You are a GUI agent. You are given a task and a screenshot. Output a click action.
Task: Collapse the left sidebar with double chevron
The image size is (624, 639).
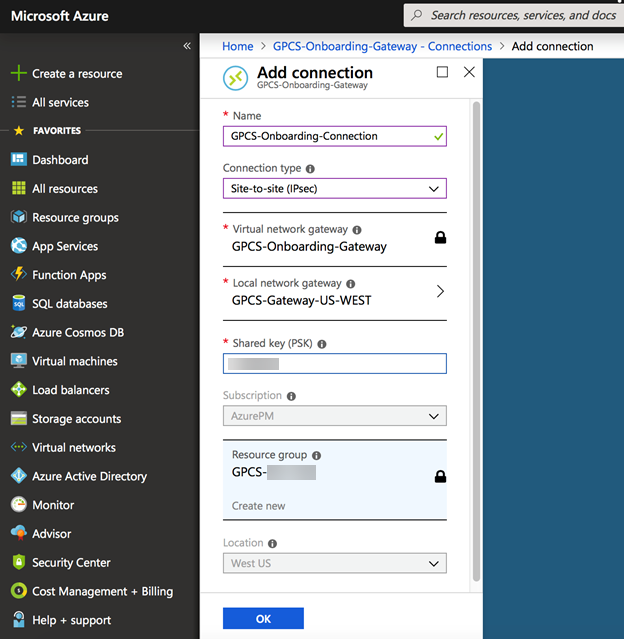pyautogui.click(x=187, y=46)
